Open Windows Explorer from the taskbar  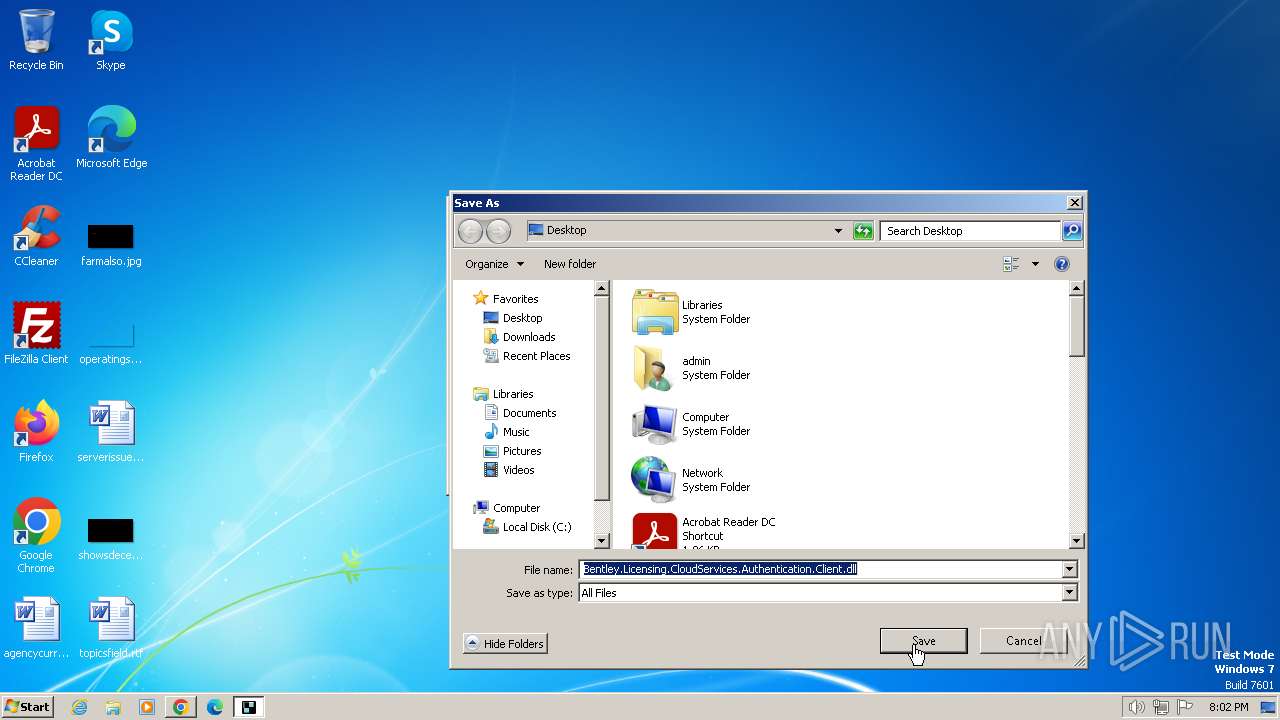tap(113, 707)
